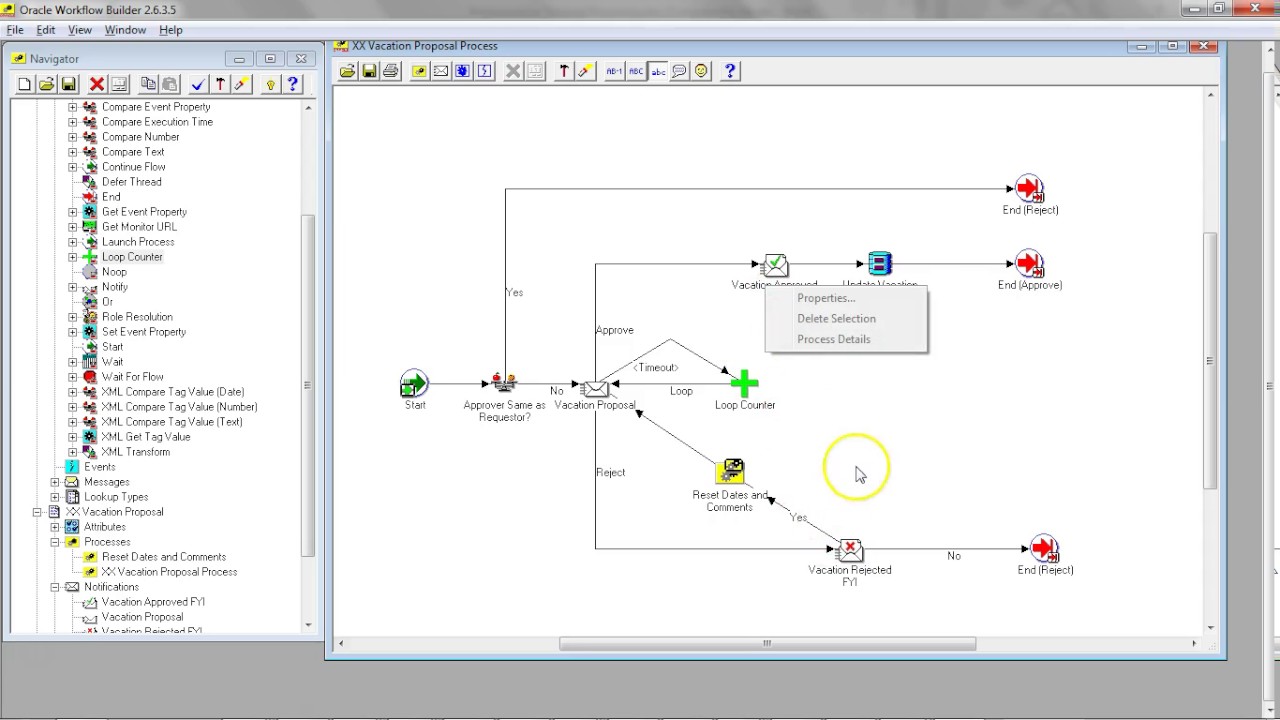Expand the Lookup Types tree node
This screenshot has width=1280, height=720.
tap(55, 497)
